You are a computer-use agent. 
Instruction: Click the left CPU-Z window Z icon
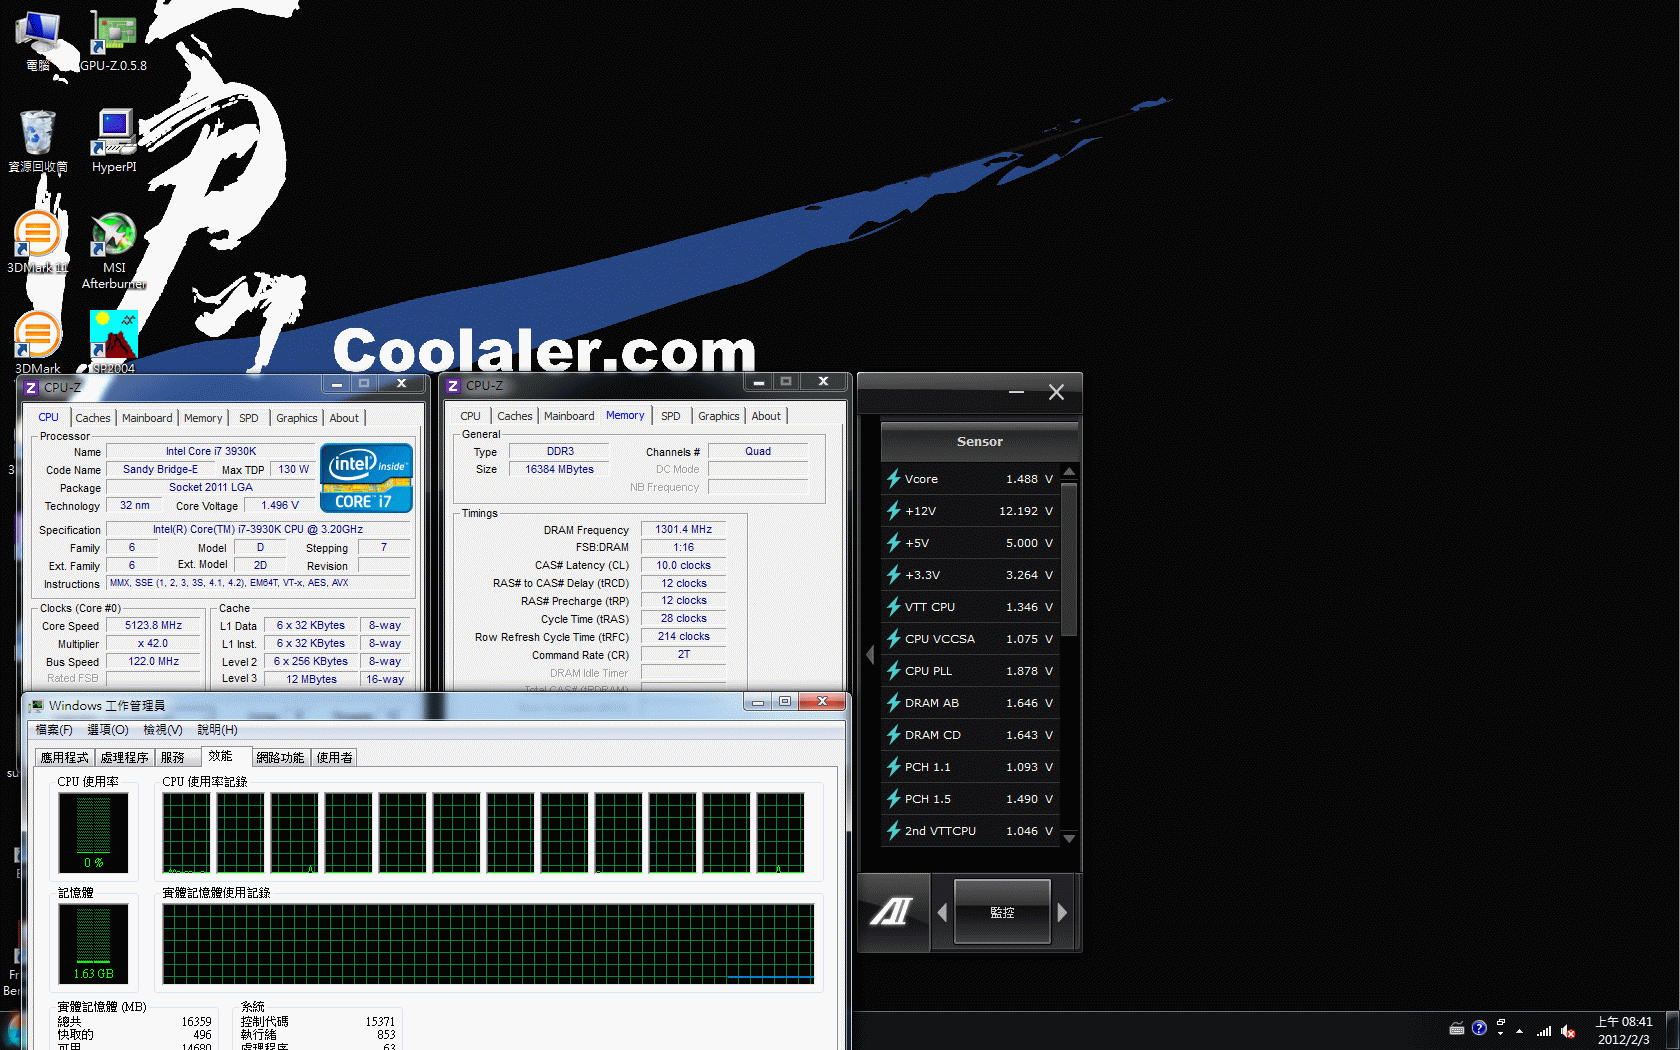(x=31, y=387)
